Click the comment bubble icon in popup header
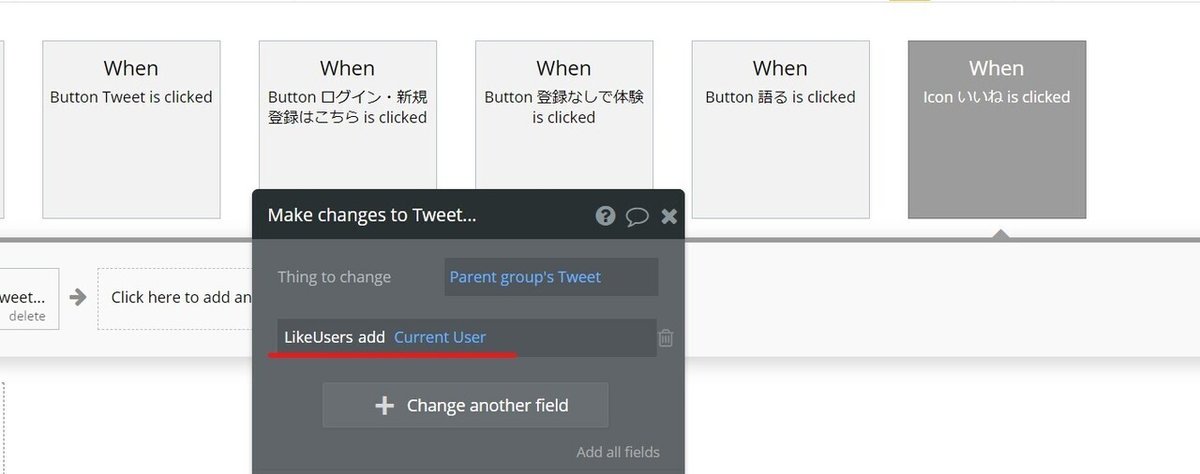Screen dimensions: 1200x474 (637, 216)
